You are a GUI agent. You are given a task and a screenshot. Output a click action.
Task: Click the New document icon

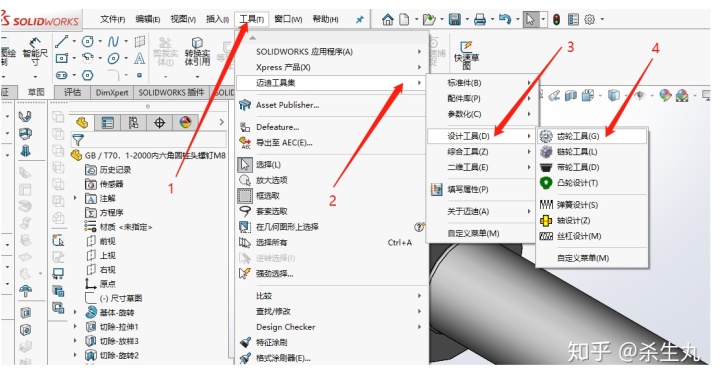click(x=404, y=19)
